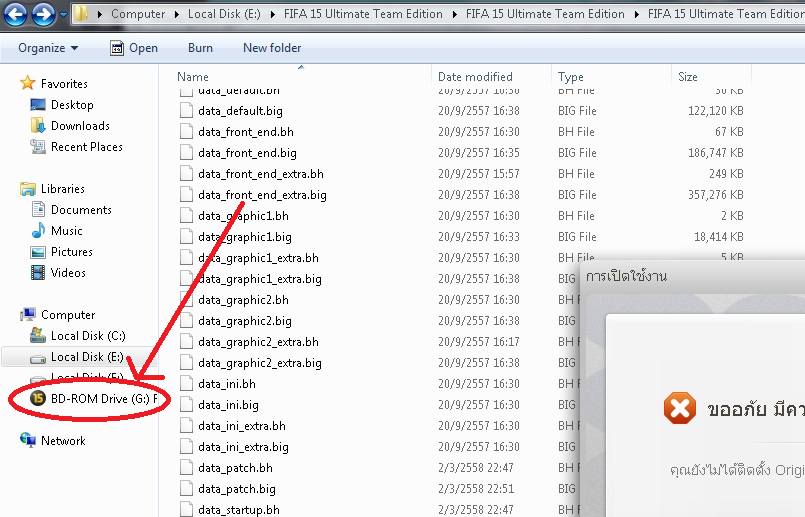This screenshot has height=517, width=805.
Task: Click the 122,120 KB size cell
Action: (716, 111)
